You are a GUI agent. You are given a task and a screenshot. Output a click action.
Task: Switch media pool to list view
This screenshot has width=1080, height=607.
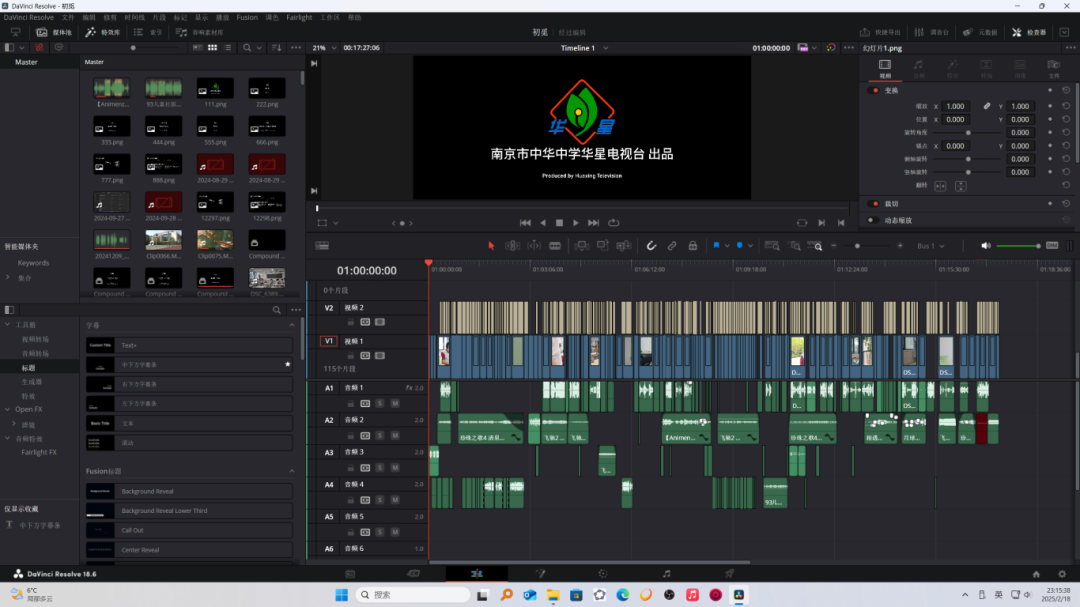pyautogui.click(x=227, y=48)
